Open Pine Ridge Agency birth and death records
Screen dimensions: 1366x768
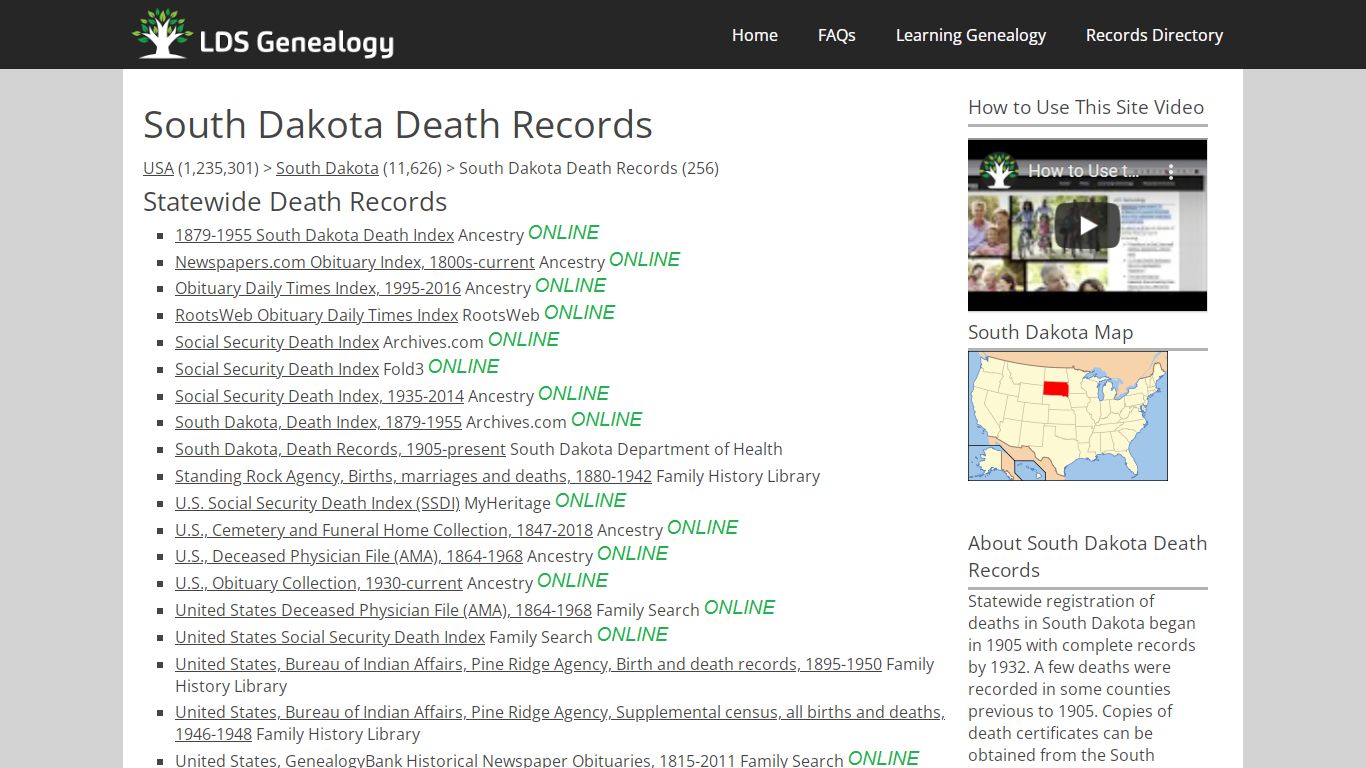point(528,664)
